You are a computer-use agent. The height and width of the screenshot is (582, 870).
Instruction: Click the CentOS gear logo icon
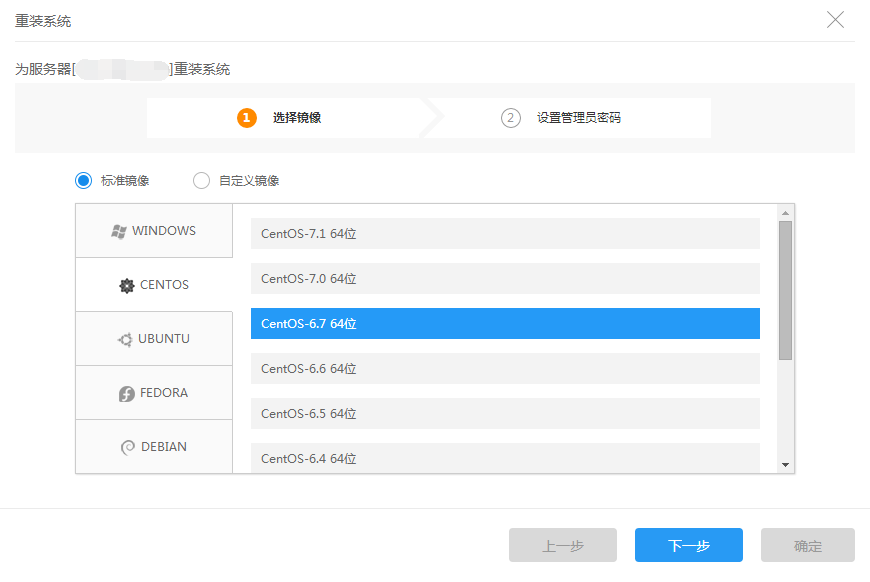point(127,285)
